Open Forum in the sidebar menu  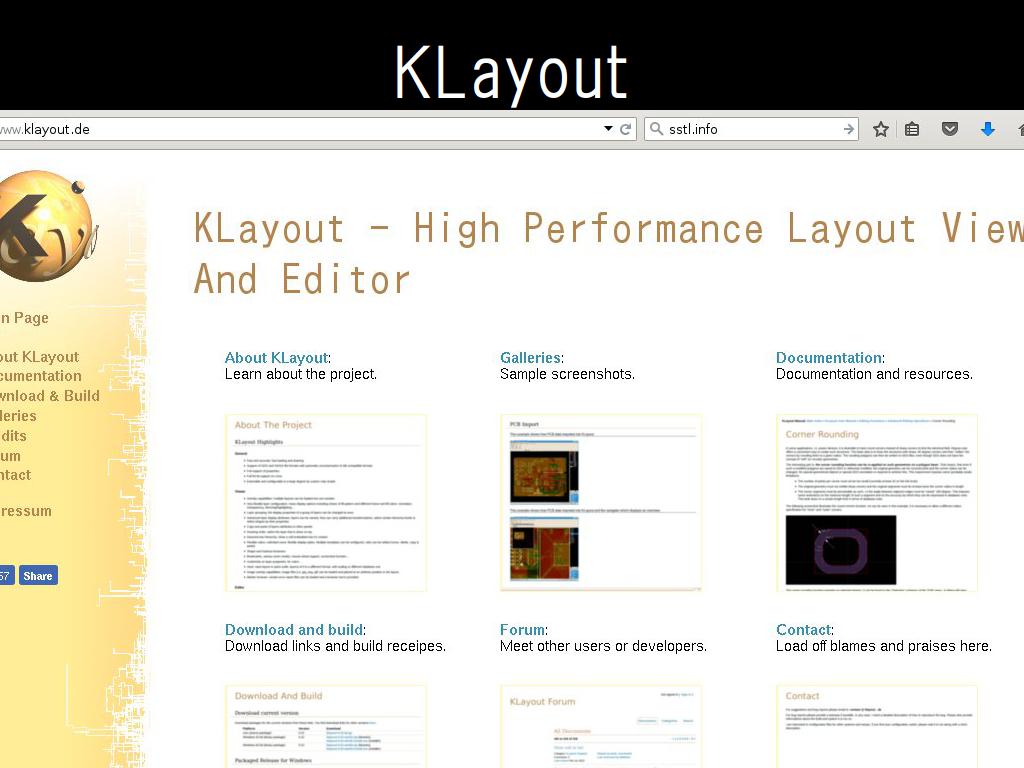[x=10, y=456]
